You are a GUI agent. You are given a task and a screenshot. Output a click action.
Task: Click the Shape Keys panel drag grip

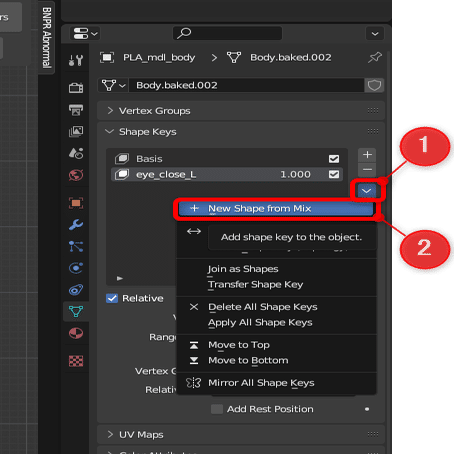point(373,131)
